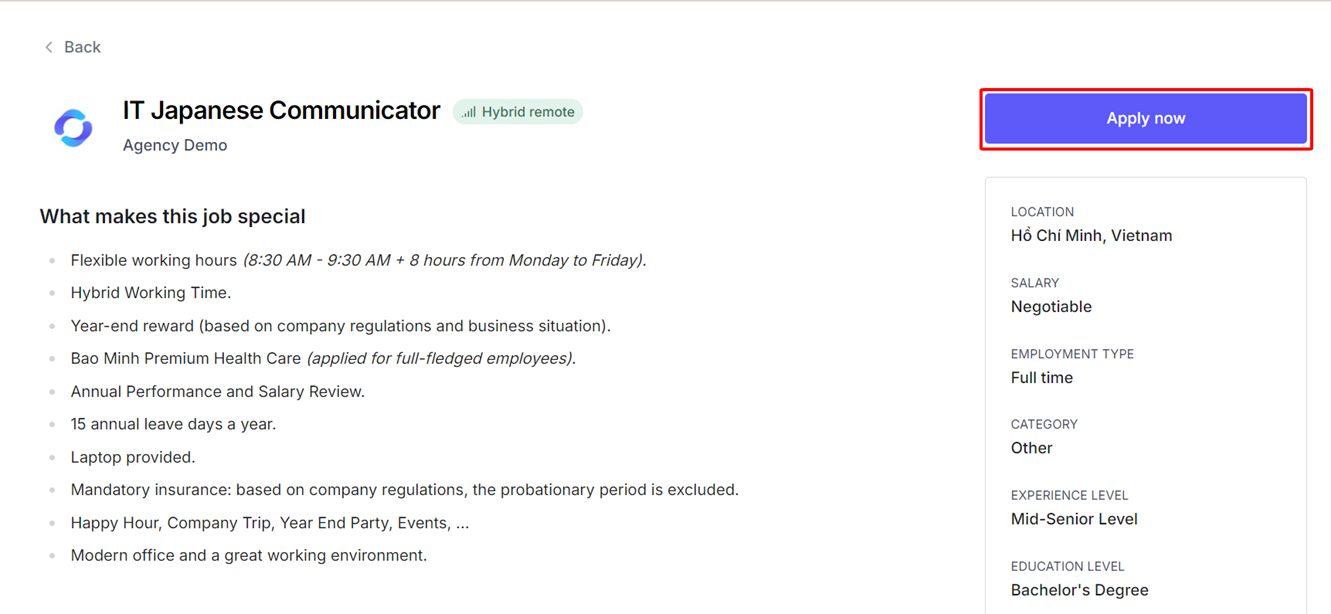Click the Mid-Senior Level experience value
Viewport: 1331px width, 614px height.
tap(1074, 519)
